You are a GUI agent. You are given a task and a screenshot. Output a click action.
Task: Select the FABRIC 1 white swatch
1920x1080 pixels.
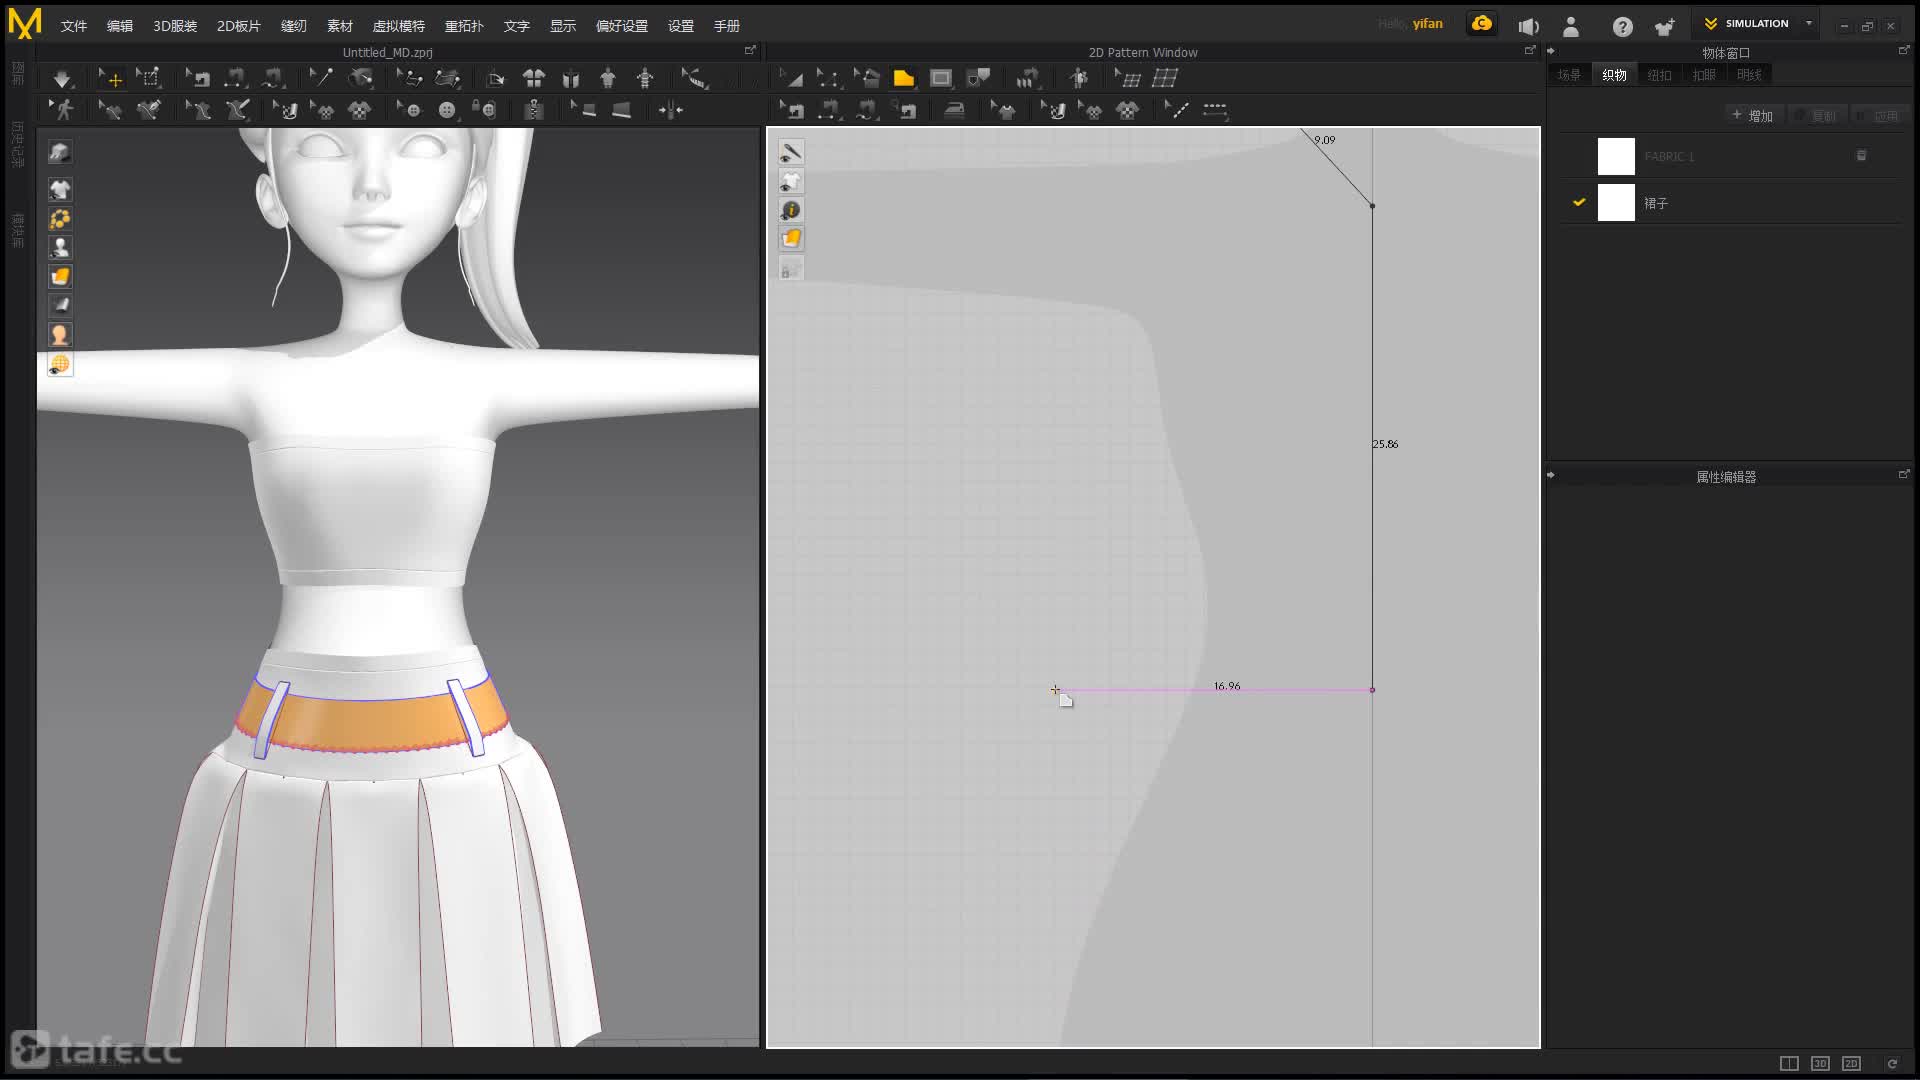click(x=1616, y=156)
